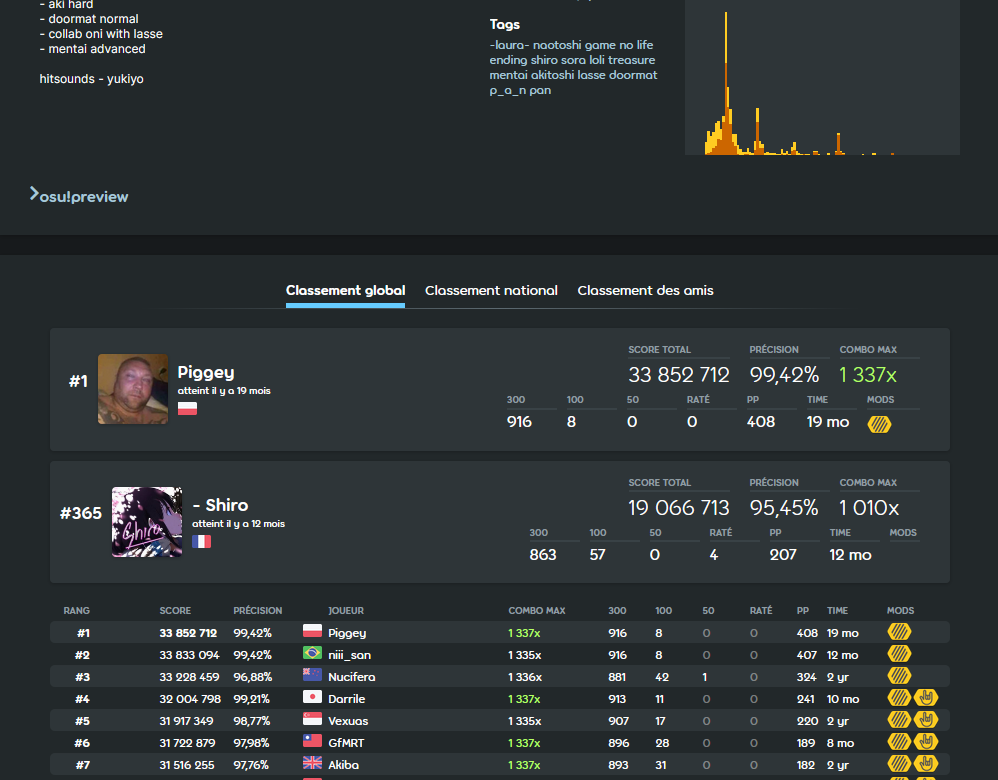Viewport: 998px width, 780px height.
Task: Click Singapore flag next to Vexuas
Action: click(x=312, y=719)
